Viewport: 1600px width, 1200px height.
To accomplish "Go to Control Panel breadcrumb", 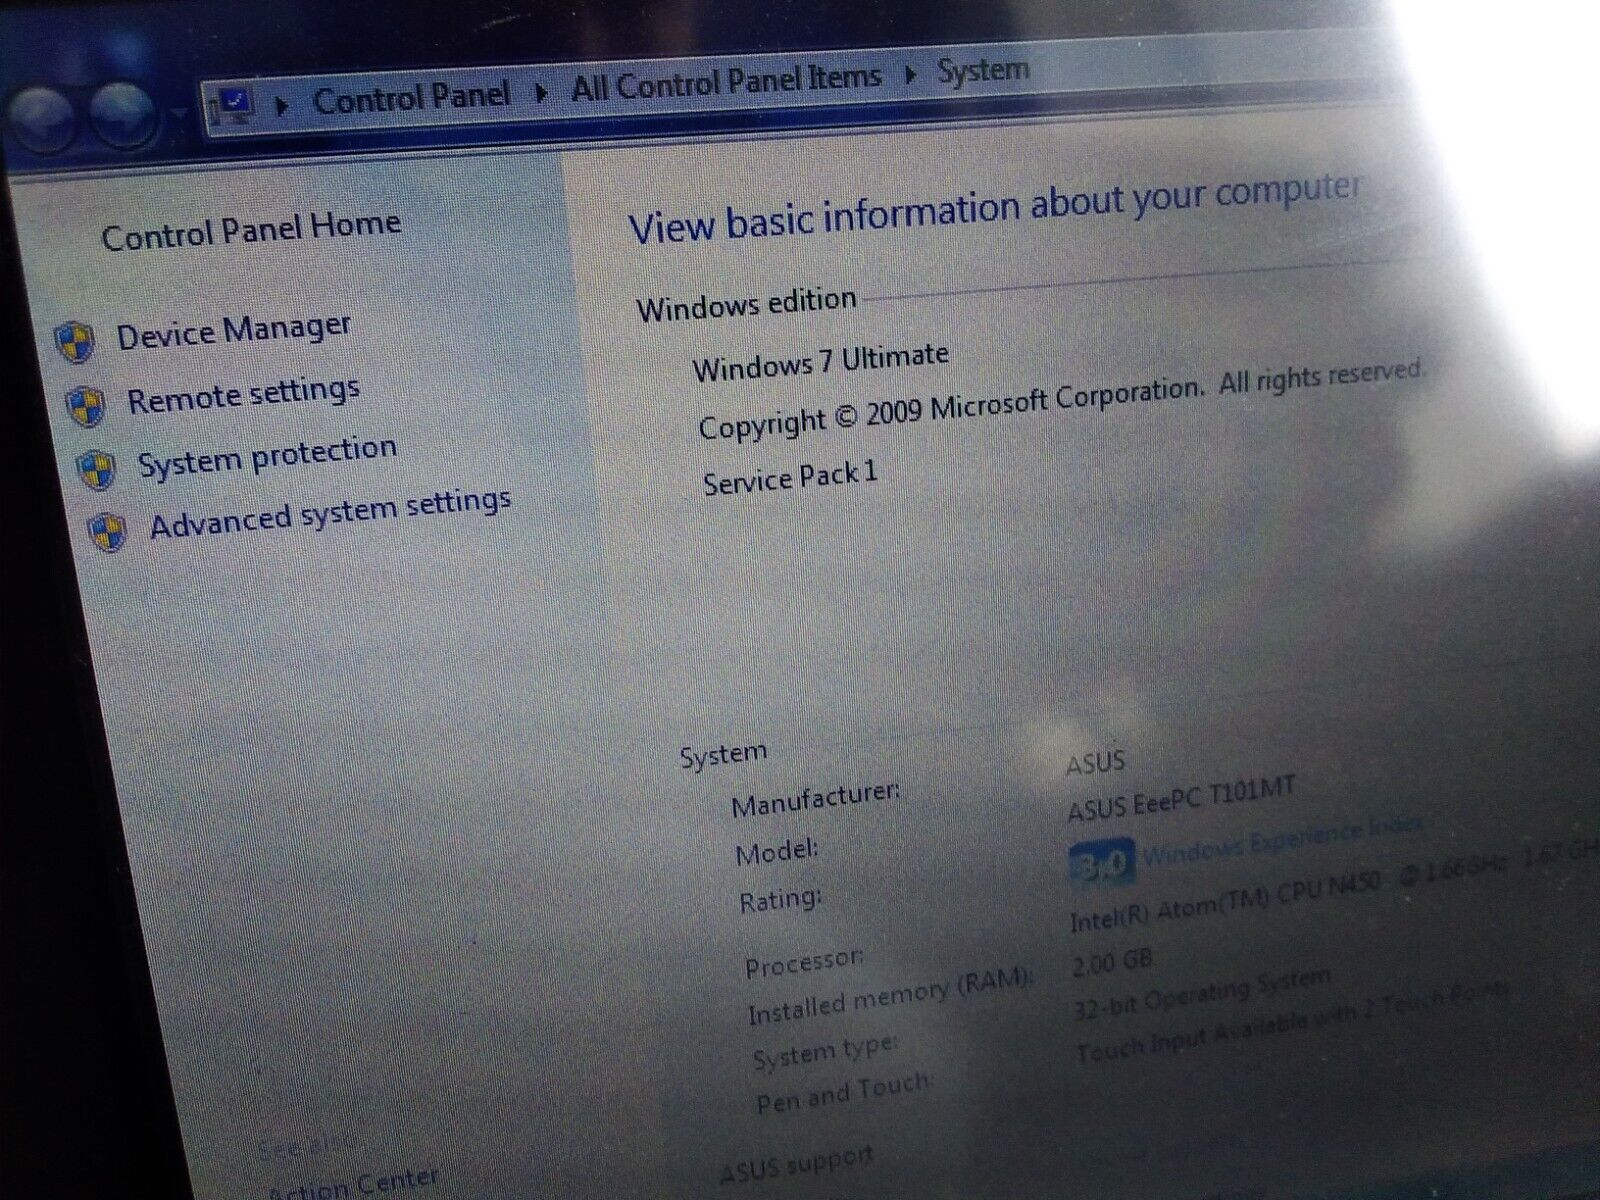I will [411, 97].
